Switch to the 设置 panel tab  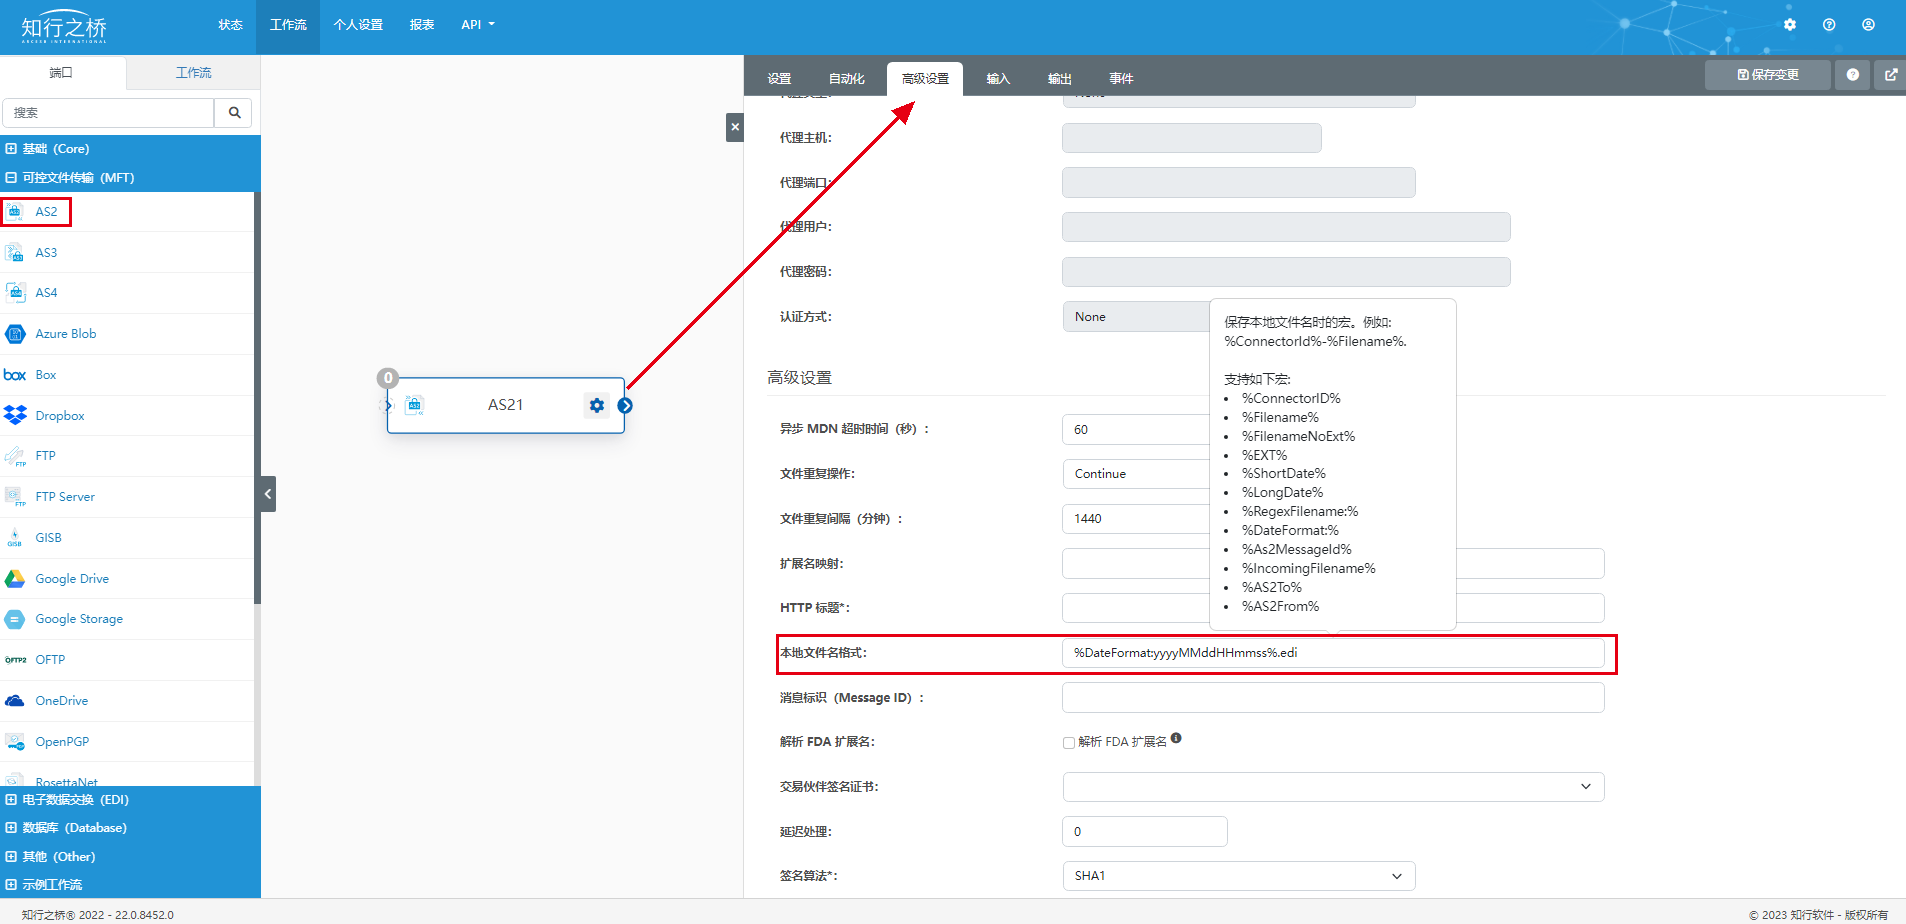pyautogui.click(x=779, y=79)
